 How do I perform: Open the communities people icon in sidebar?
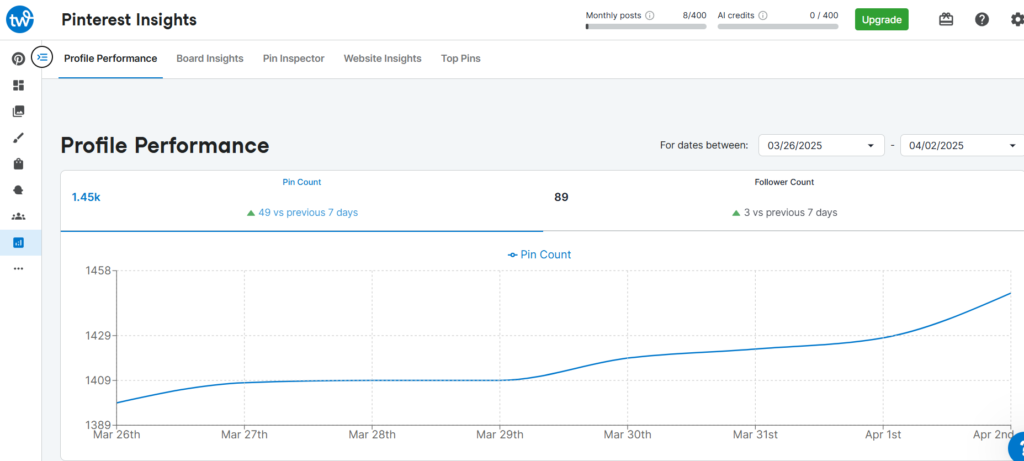18,216
